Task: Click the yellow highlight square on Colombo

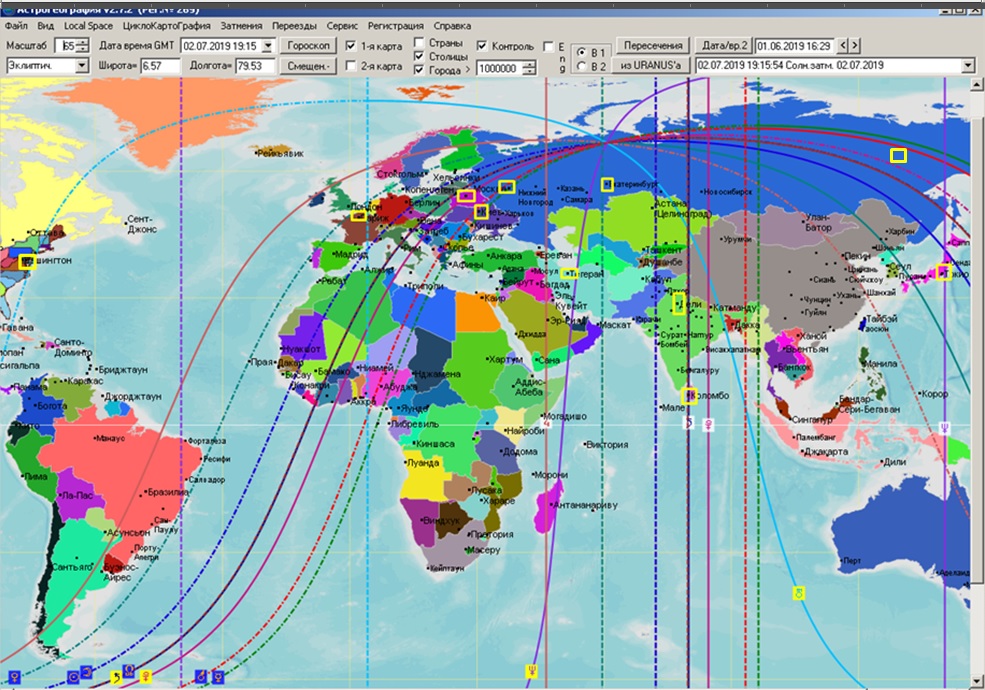Action: point(688,396)
